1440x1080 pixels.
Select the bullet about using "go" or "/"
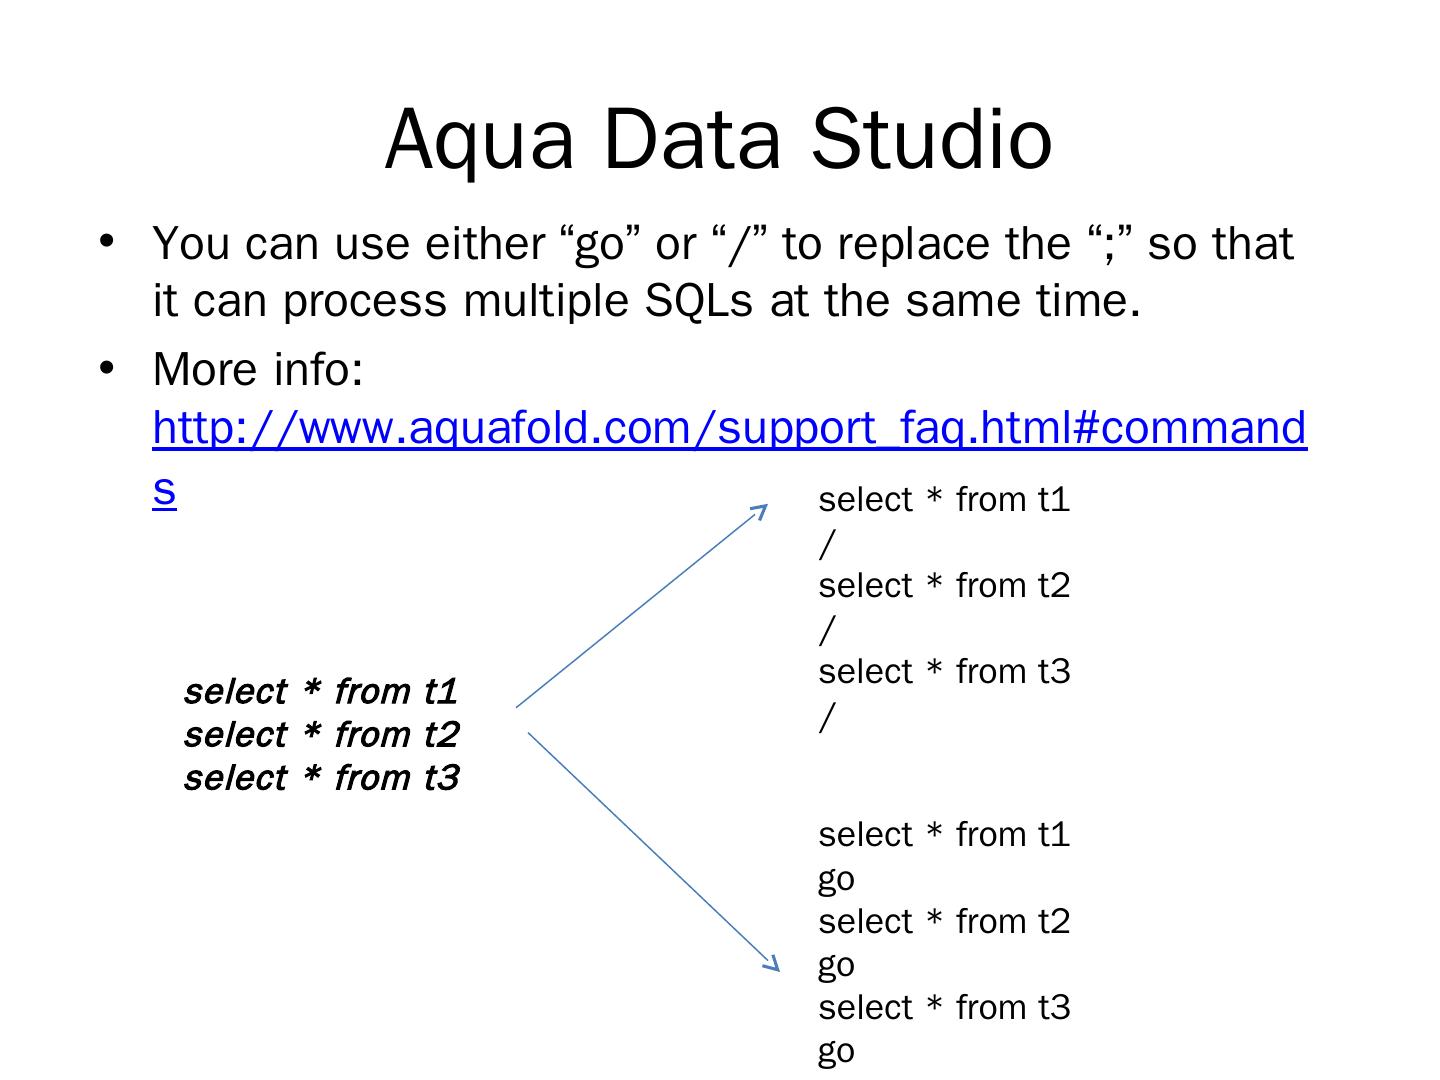click(x=722, y=272)
